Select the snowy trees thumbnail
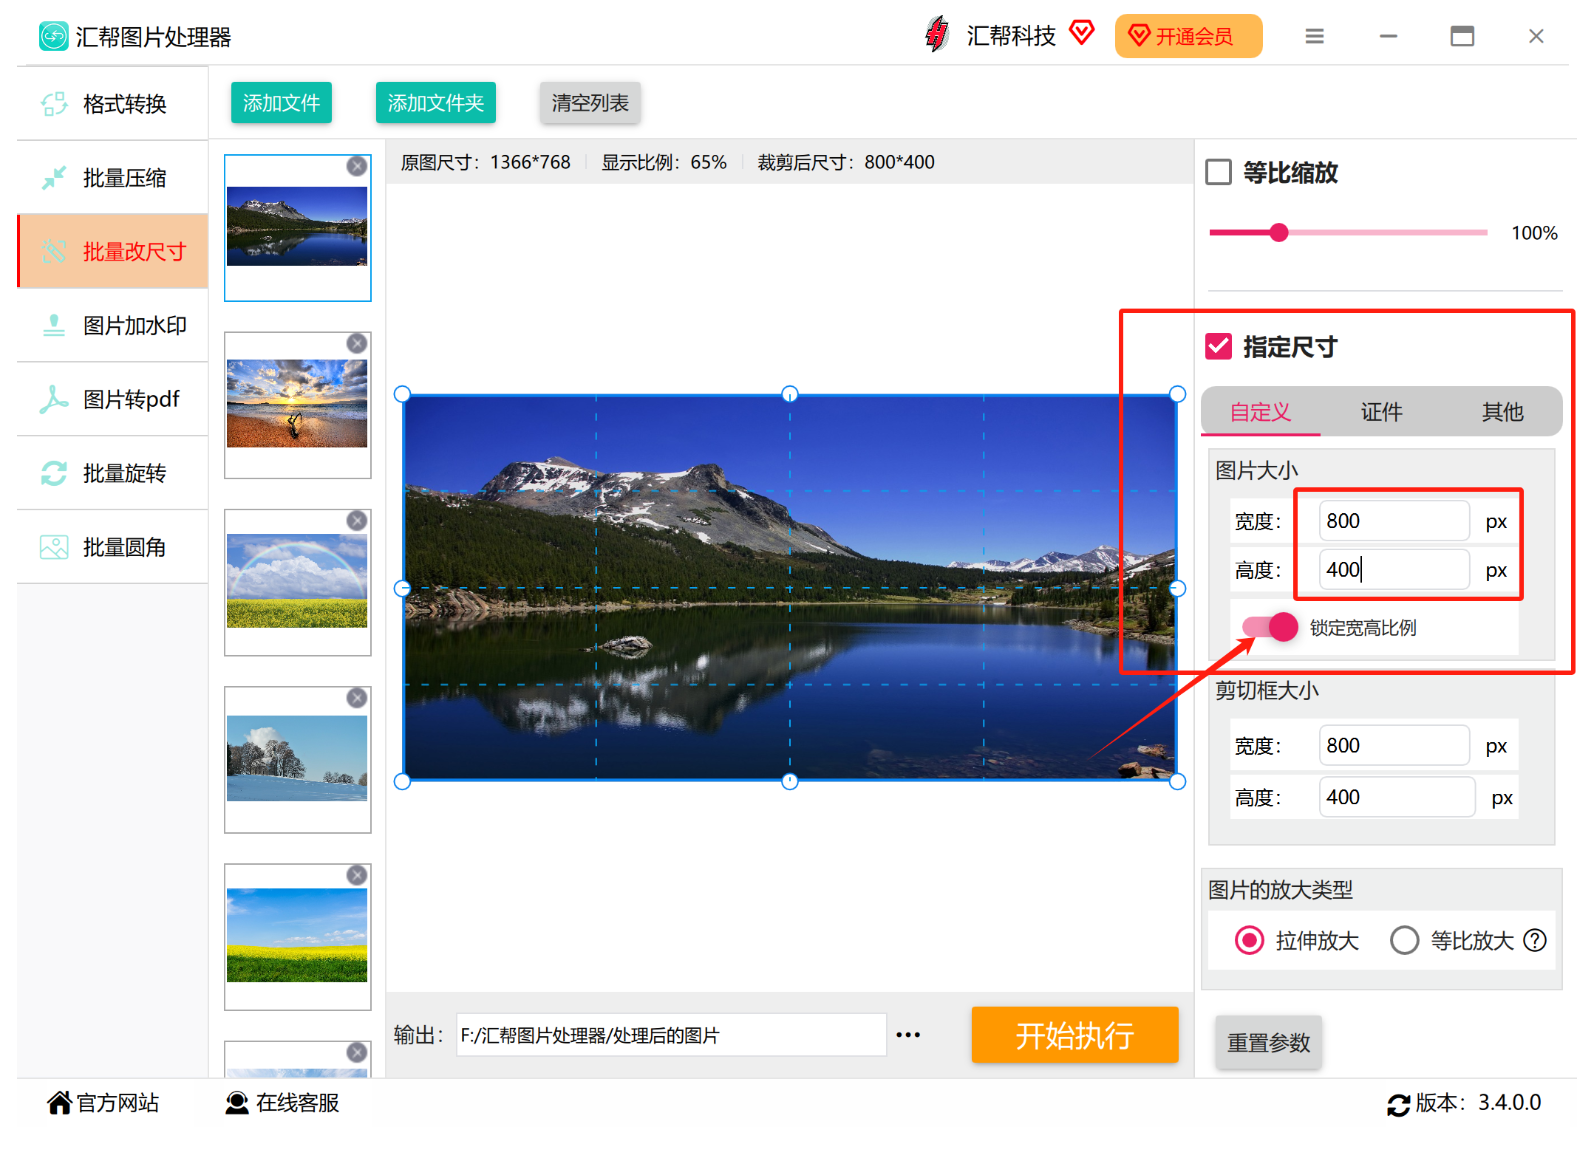 pyautogui.click(x=297, y=759)
